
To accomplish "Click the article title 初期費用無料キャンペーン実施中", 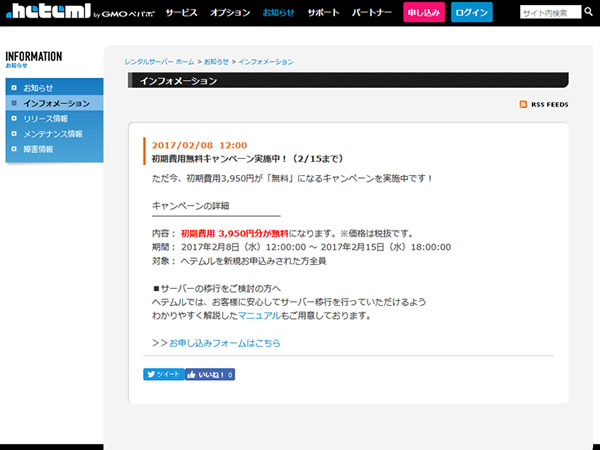I will tap(248, 158).
